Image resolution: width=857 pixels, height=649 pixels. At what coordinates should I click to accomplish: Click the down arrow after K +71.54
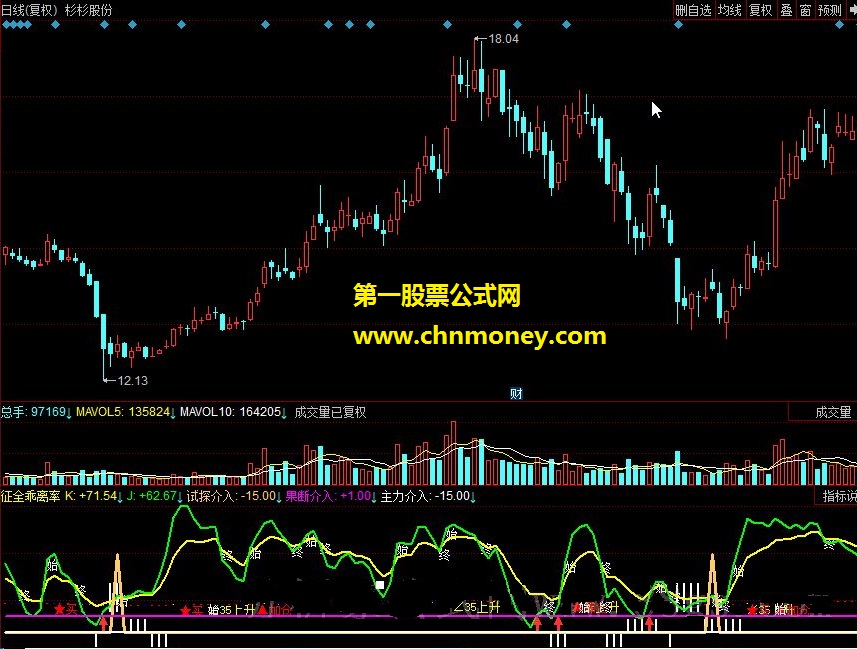(120, 498)
